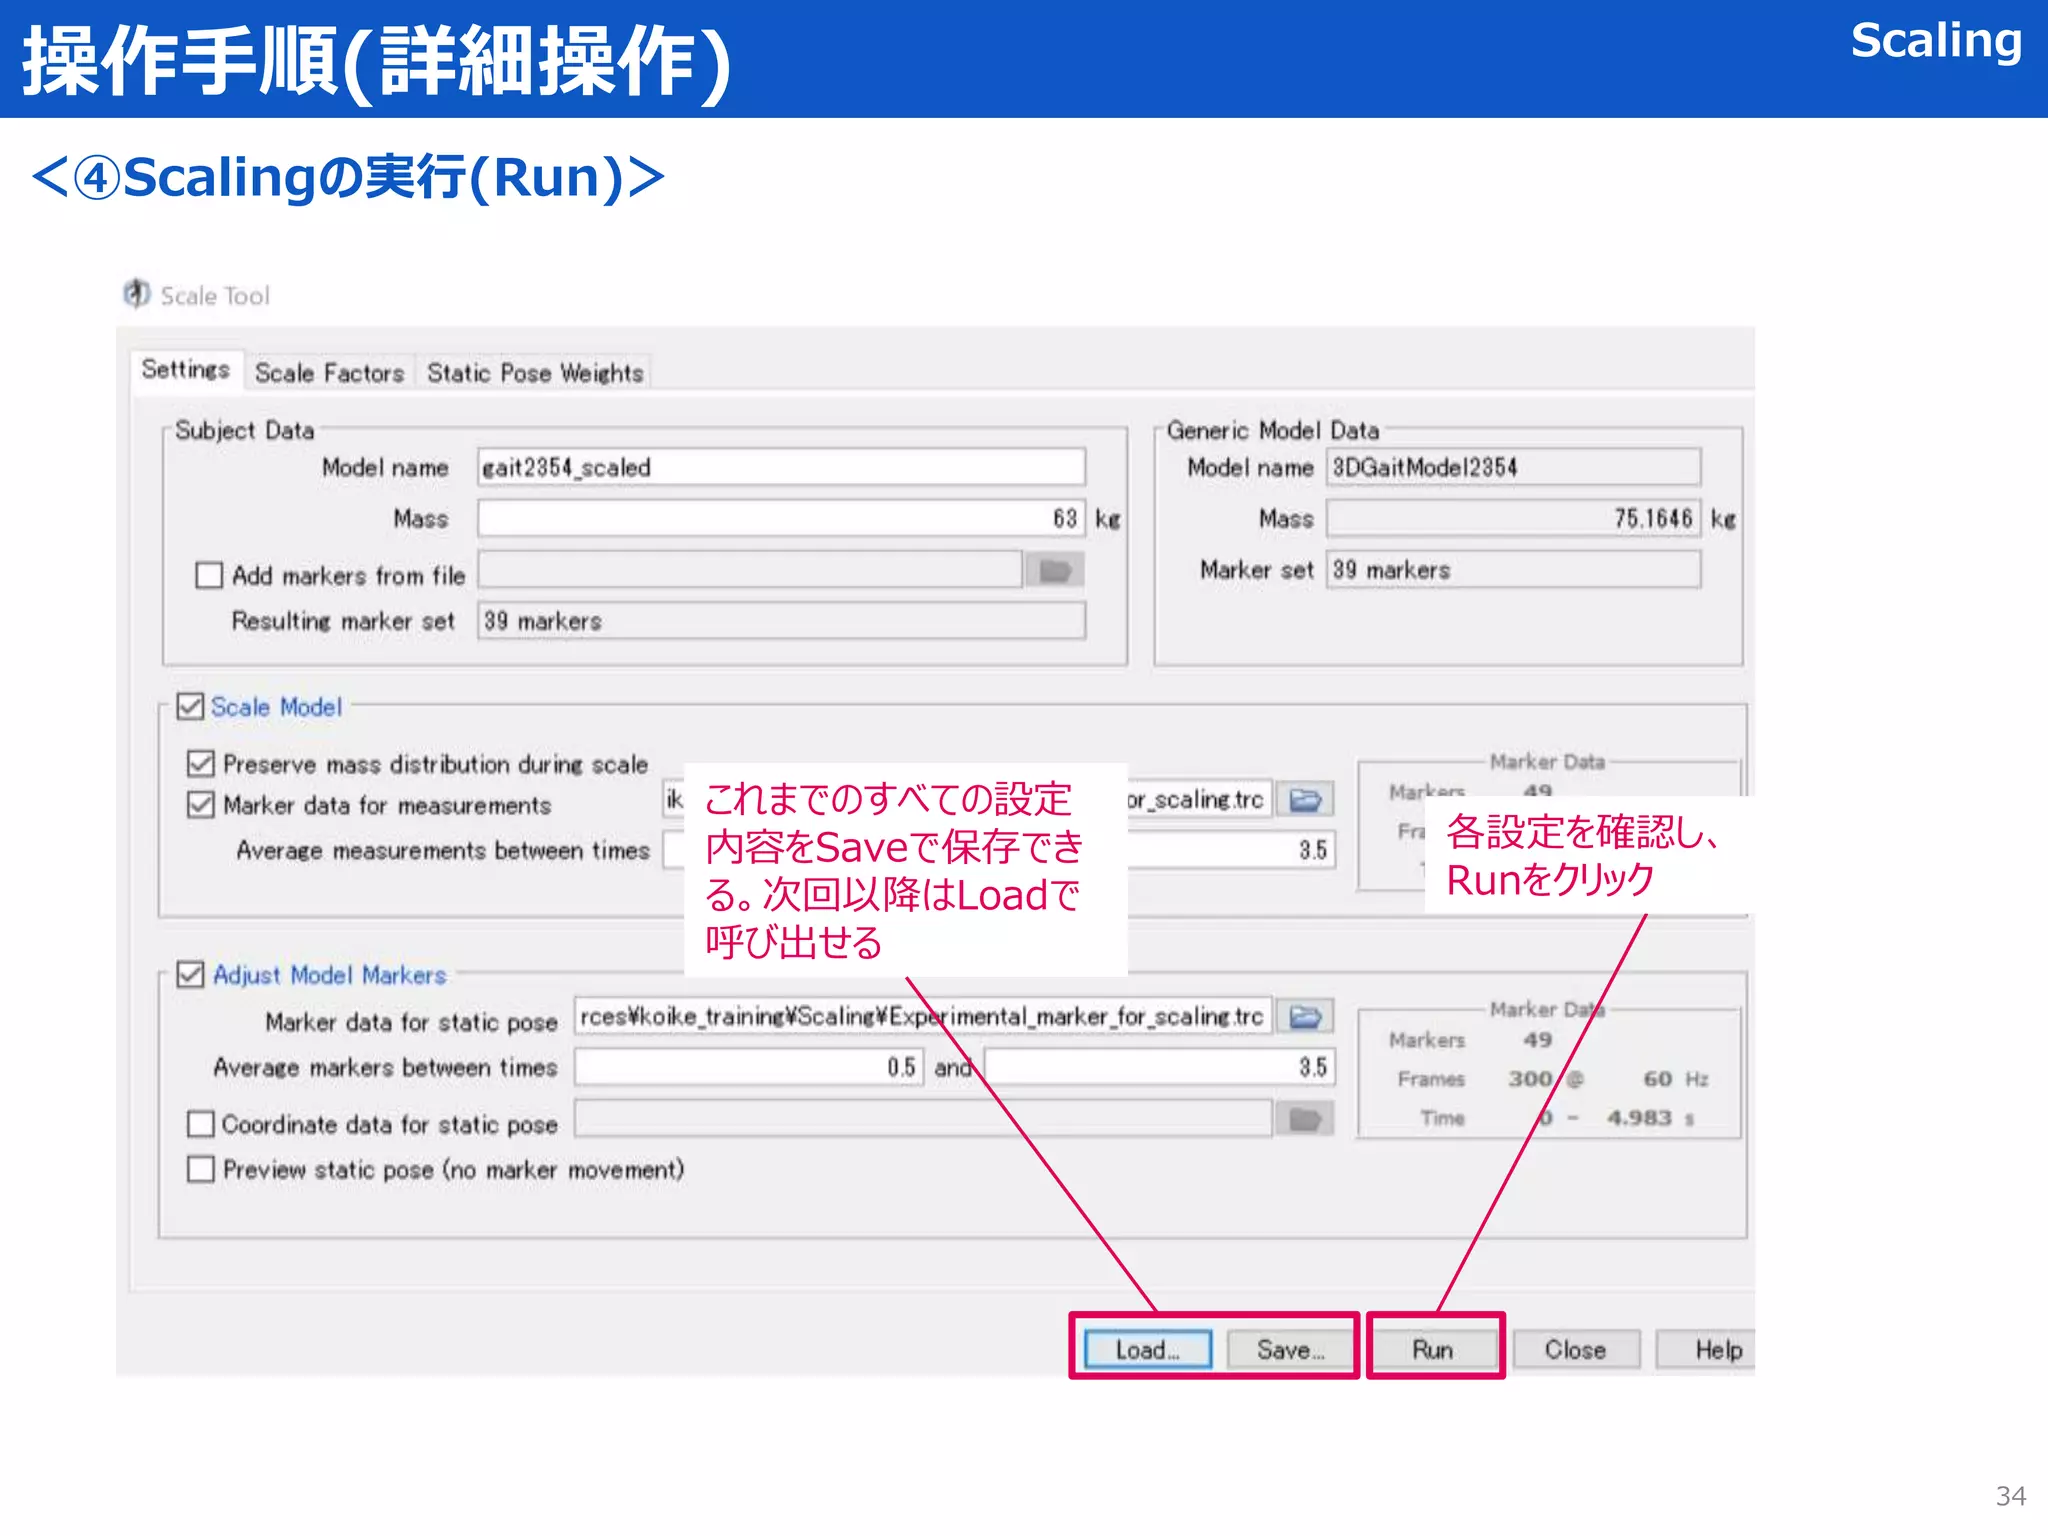Open Static Pose Weights tab
The height and width of the screenshot is (1536, 2048).
pos(534,373)
